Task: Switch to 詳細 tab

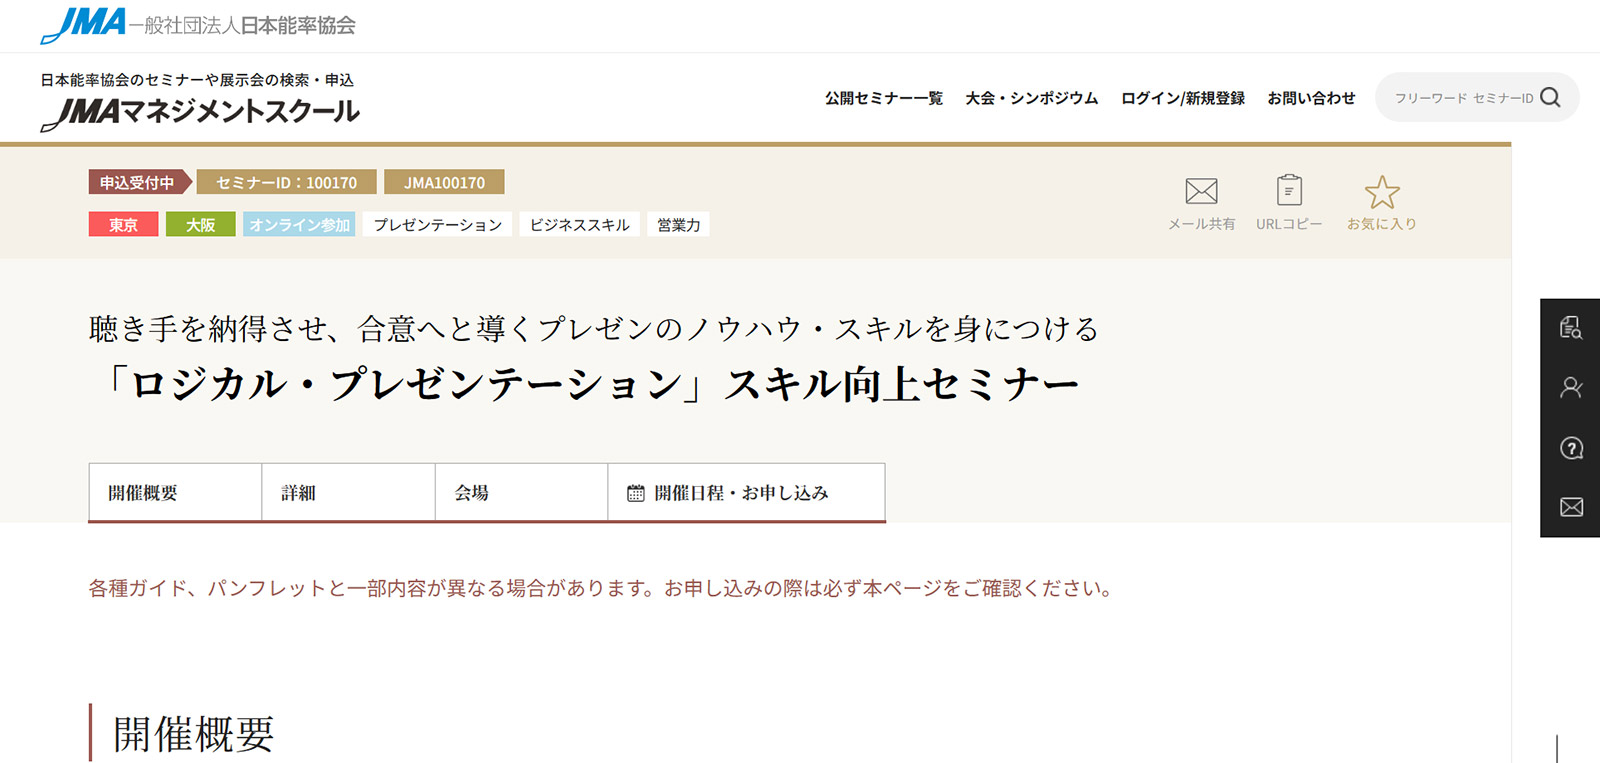Action: [x=348, y=492]
